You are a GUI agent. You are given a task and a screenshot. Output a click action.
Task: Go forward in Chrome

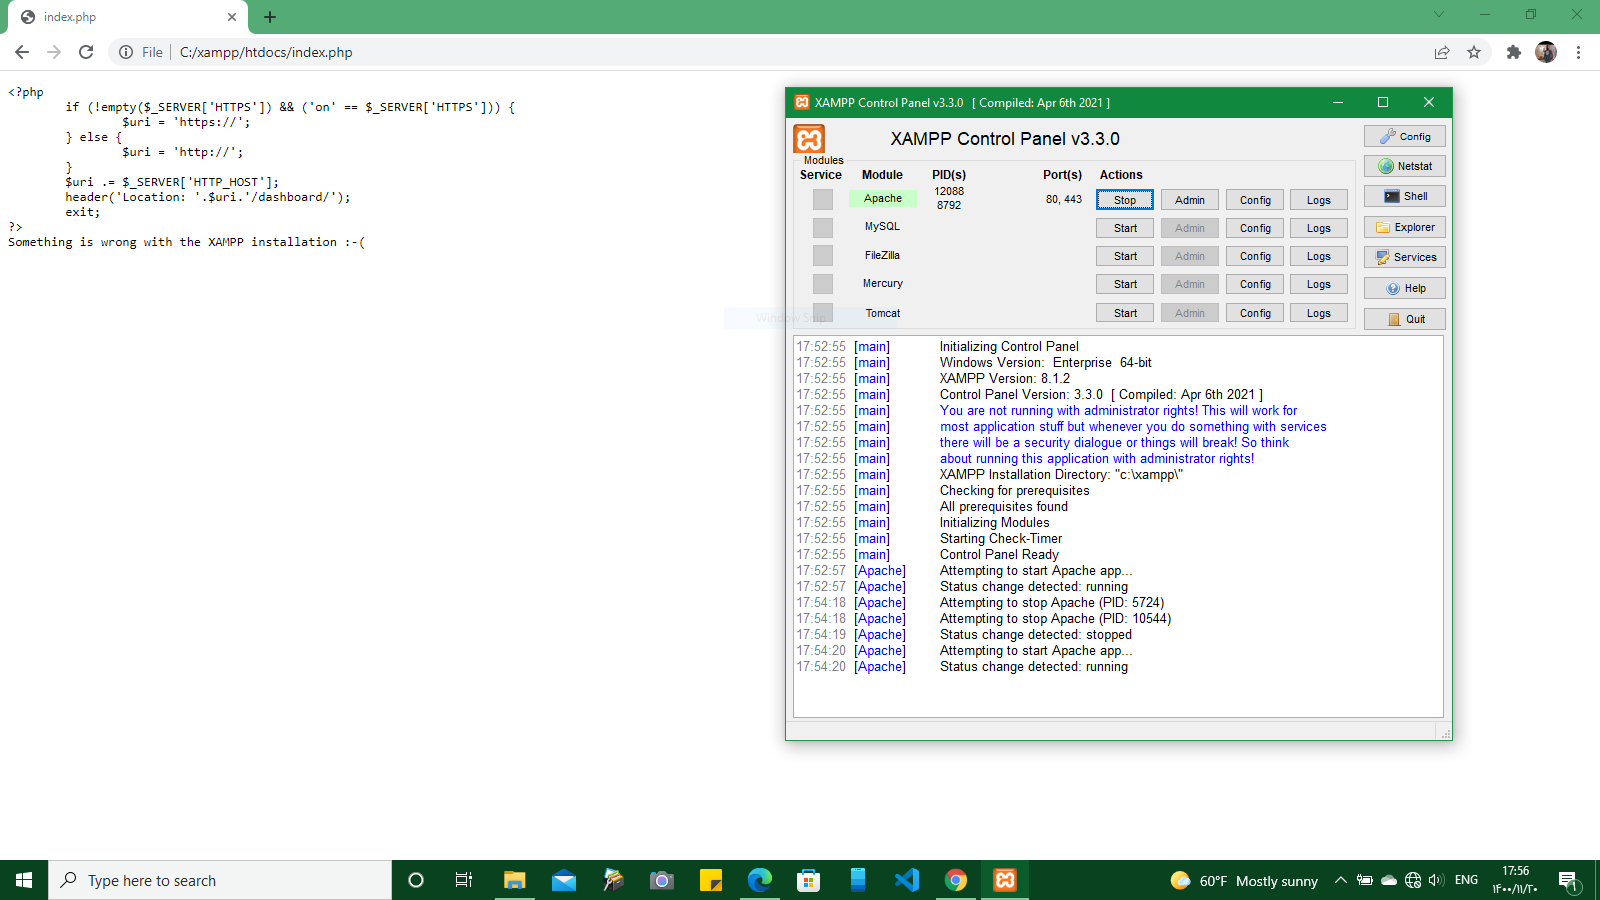tap(54, 52)
